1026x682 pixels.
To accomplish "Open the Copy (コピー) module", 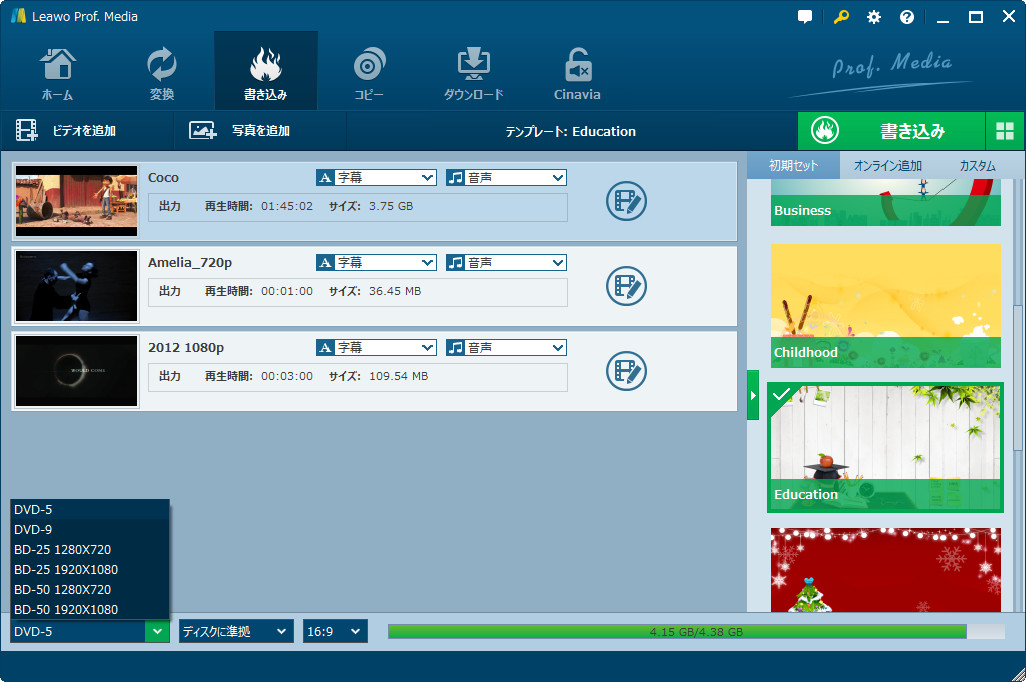I will (x=369, y=73).
